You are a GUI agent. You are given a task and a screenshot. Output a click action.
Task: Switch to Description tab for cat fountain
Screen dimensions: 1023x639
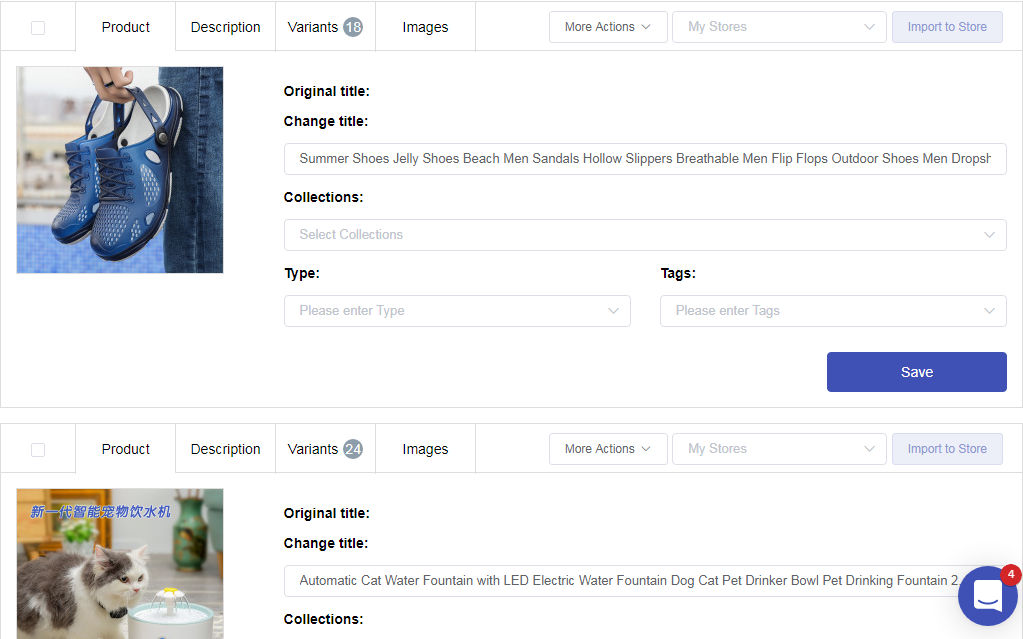(x=225, y=449)
